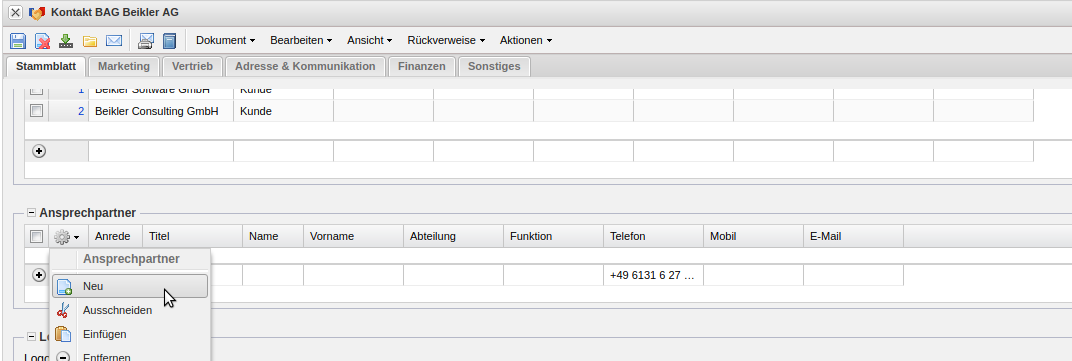Image resolution: width=1072 pixels, height=361 pixels.
Task: Check the checkbox beside Beikler Software GmbH
Action: (37, 90)
